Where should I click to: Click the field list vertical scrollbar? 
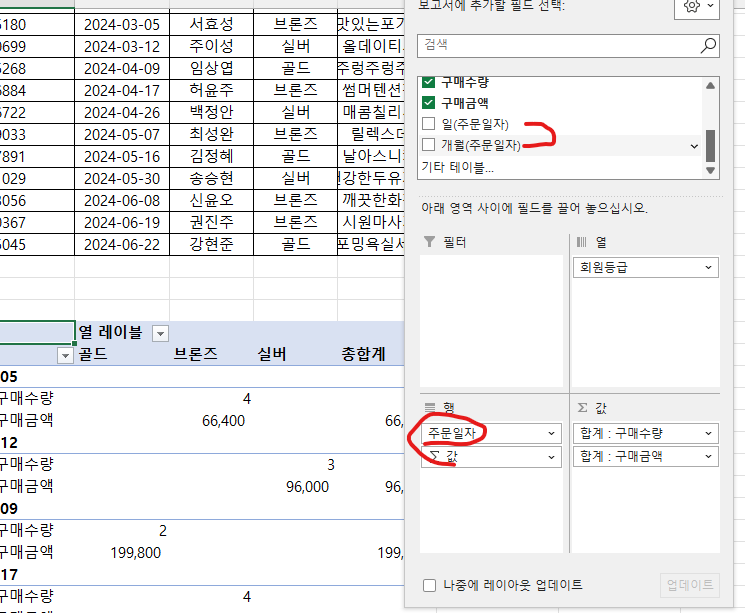710,146
